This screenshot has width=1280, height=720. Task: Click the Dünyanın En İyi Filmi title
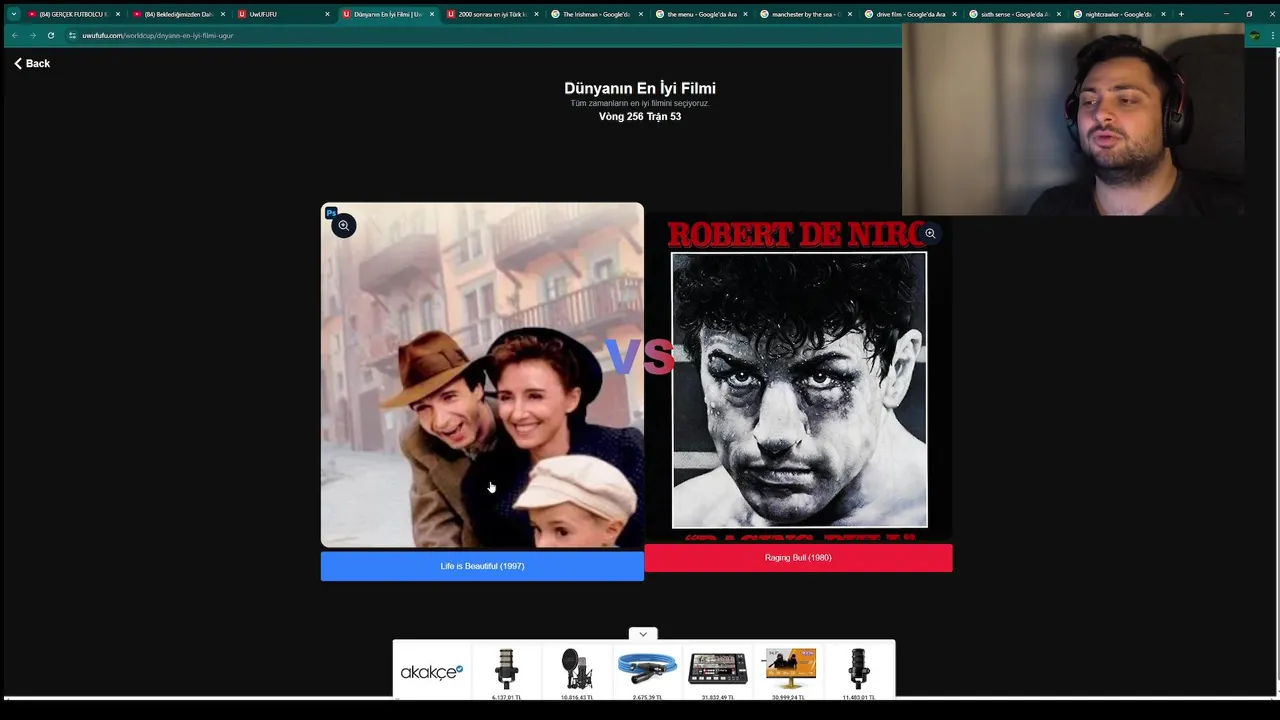pyautogui.click(x=640, y=88)
